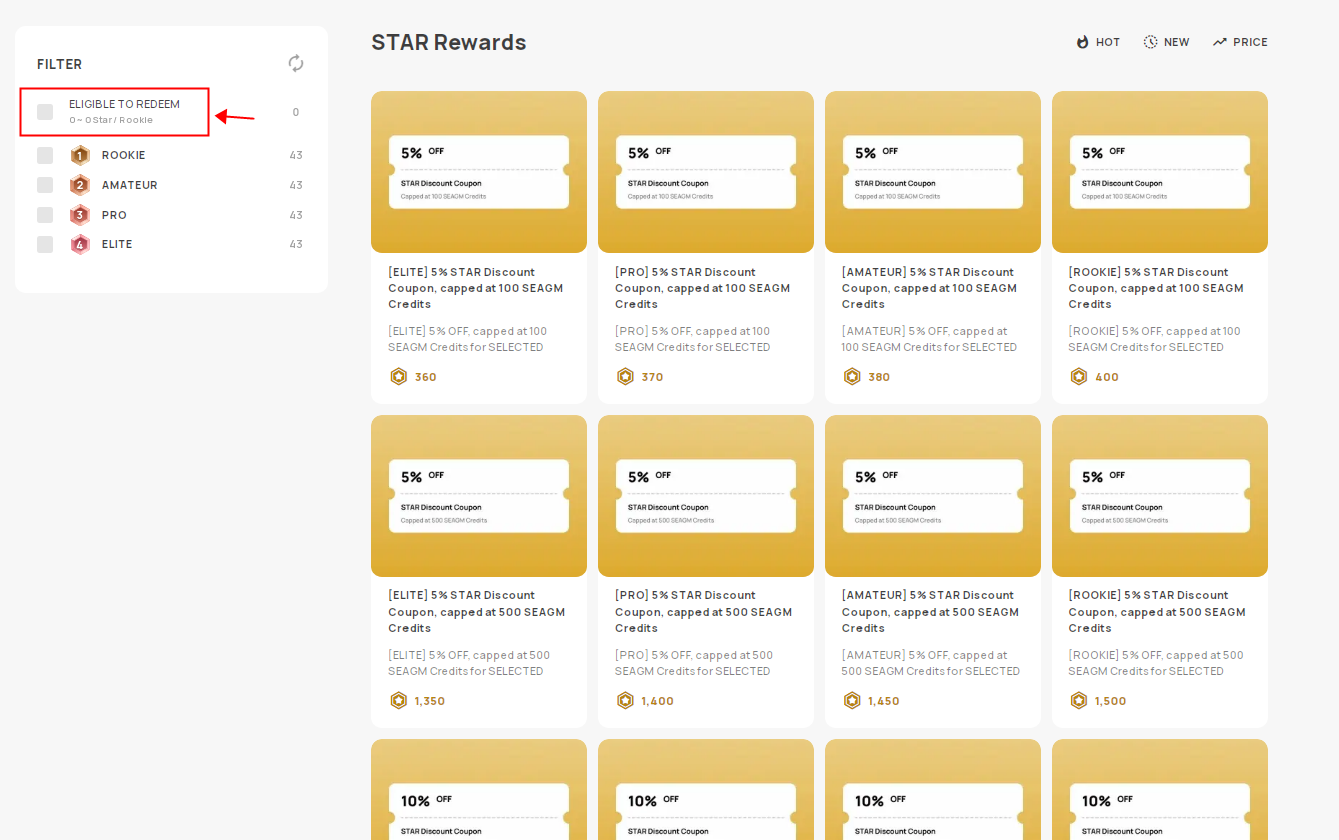Click the star coin icon beside 400

tap(1079, 376)
